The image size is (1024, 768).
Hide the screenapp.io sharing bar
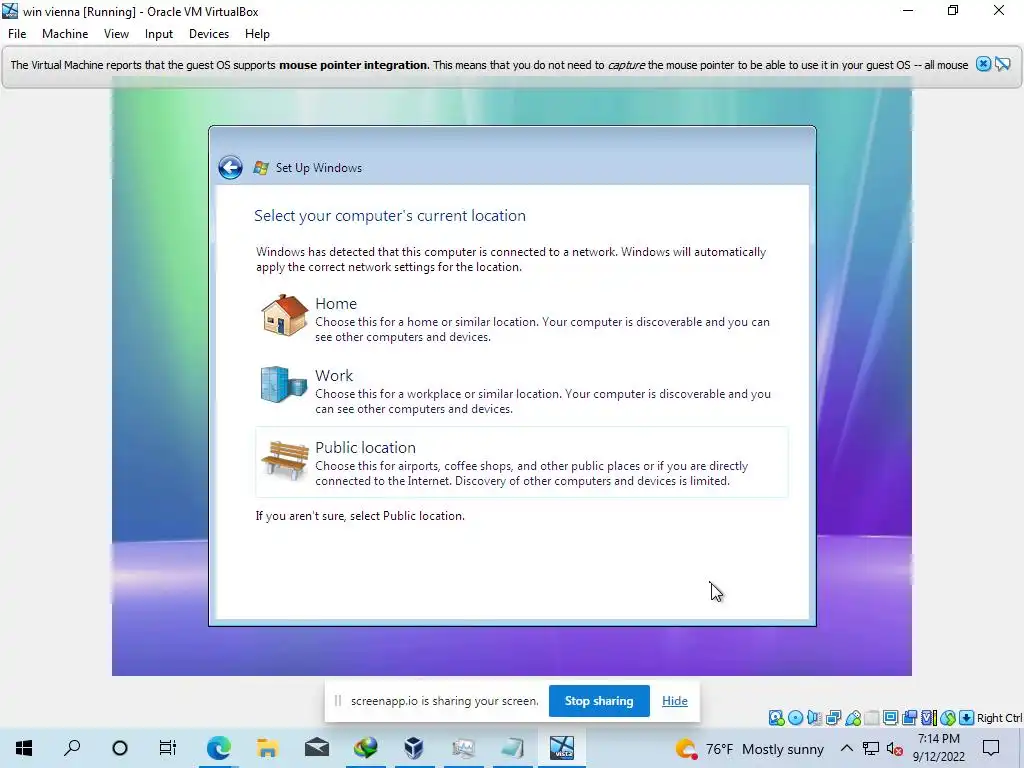675,701
